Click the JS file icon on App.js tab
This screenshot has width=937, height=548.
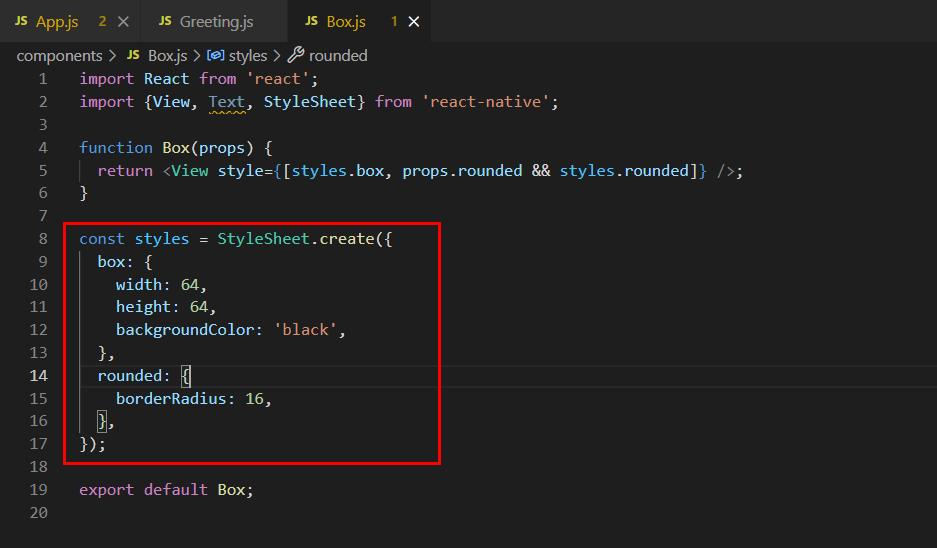[22, 21]
